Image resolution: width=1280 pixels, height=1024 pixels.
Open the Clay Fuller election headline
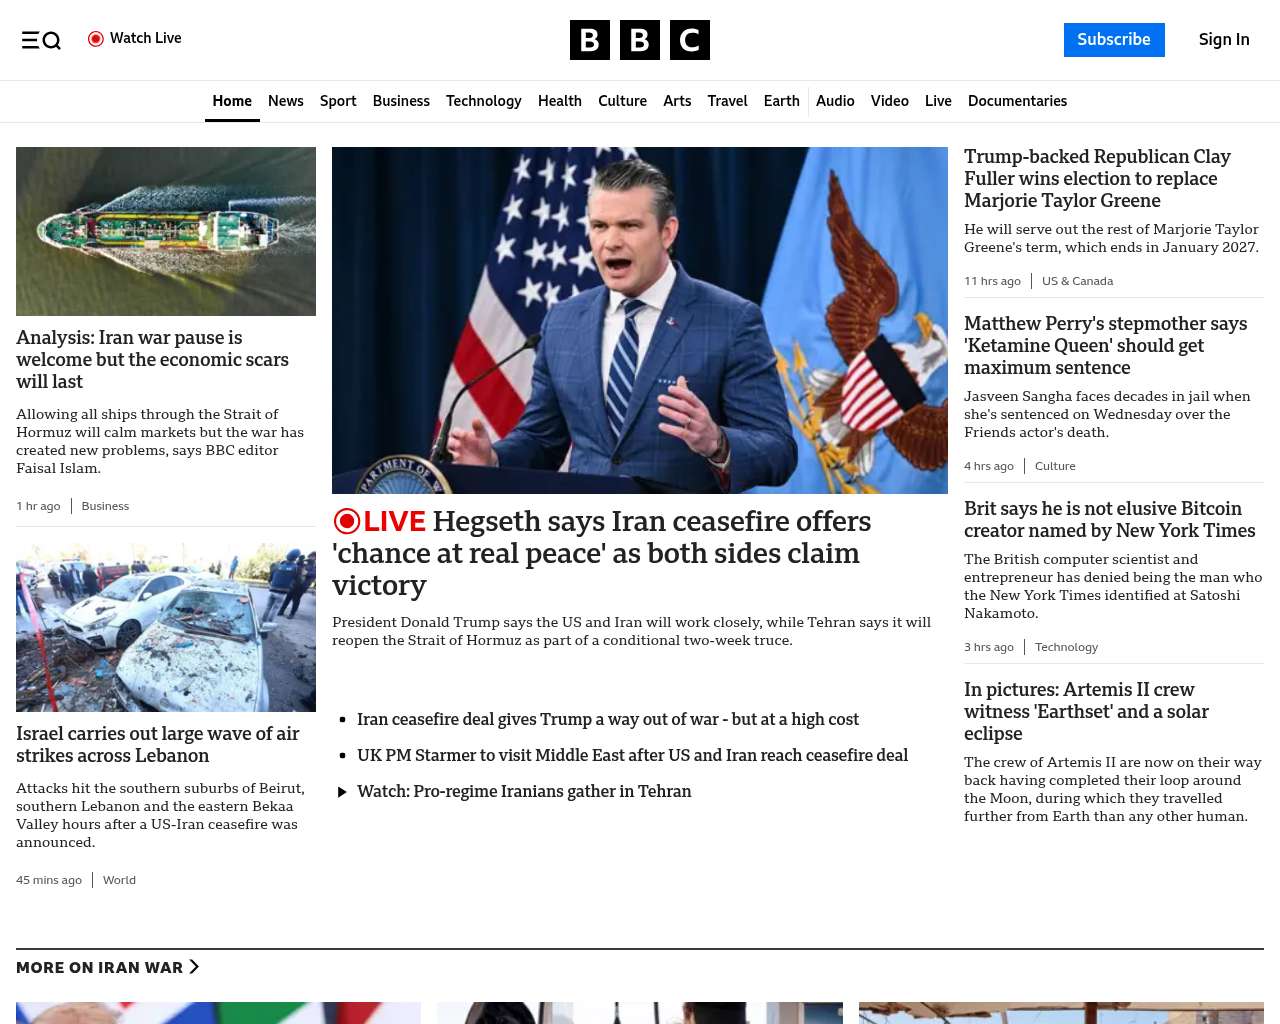pos(1097,178)
